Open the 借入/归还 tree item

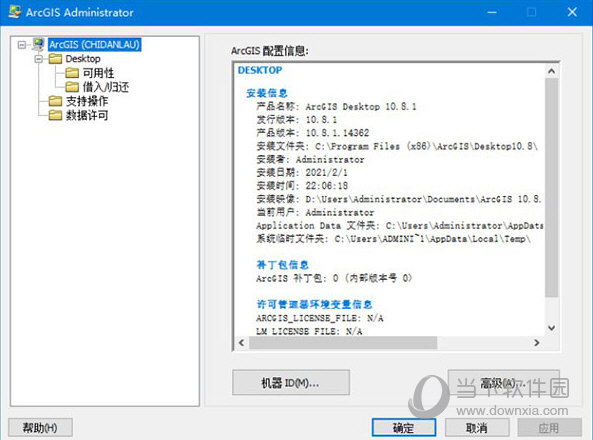pyautogui.click(x=106, y=87)
